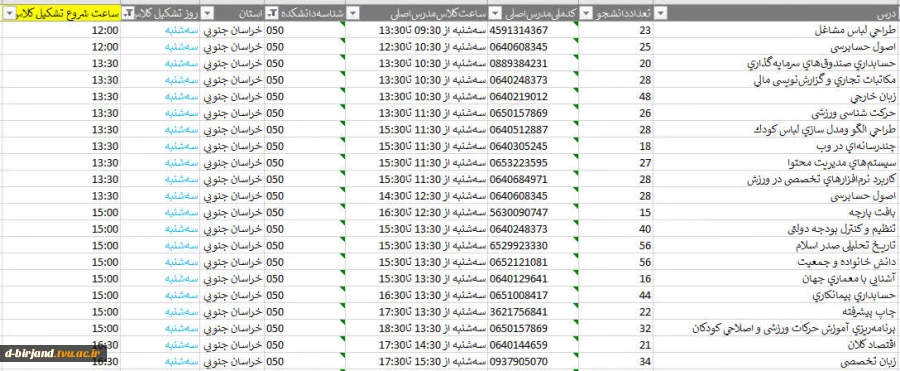Select the اقتصاد كلان course cell
Viewport: 900px width, 371px height.
point(776,346)
